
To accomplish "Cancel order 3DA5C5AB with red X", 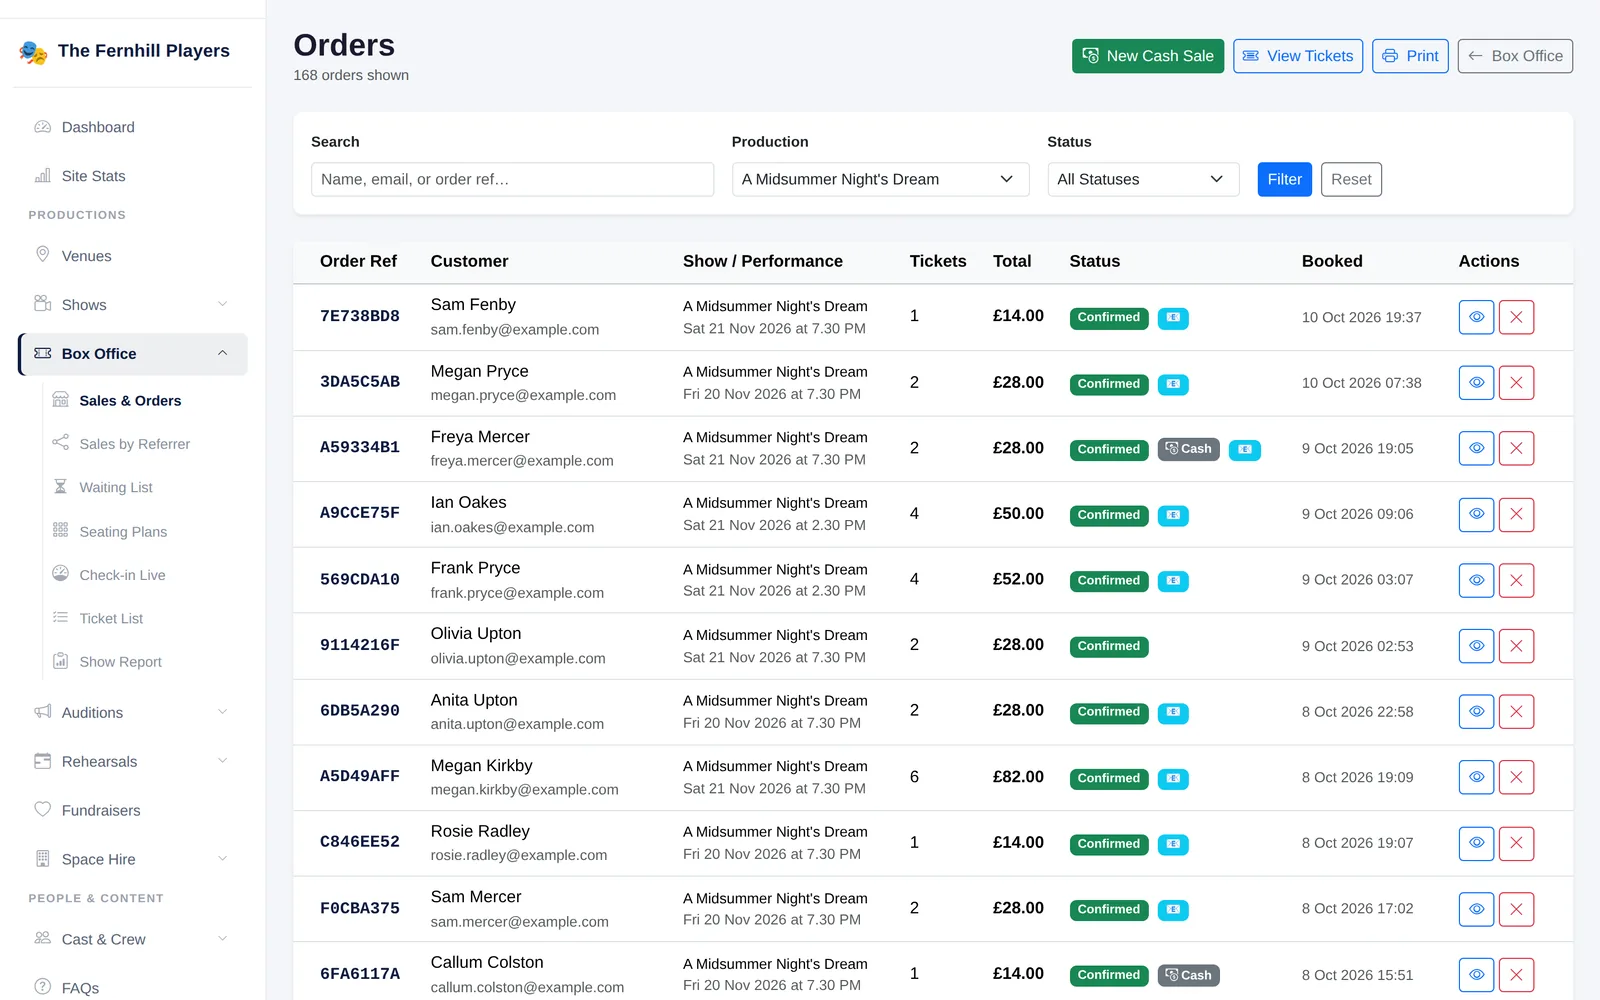I will (1516, 383).
